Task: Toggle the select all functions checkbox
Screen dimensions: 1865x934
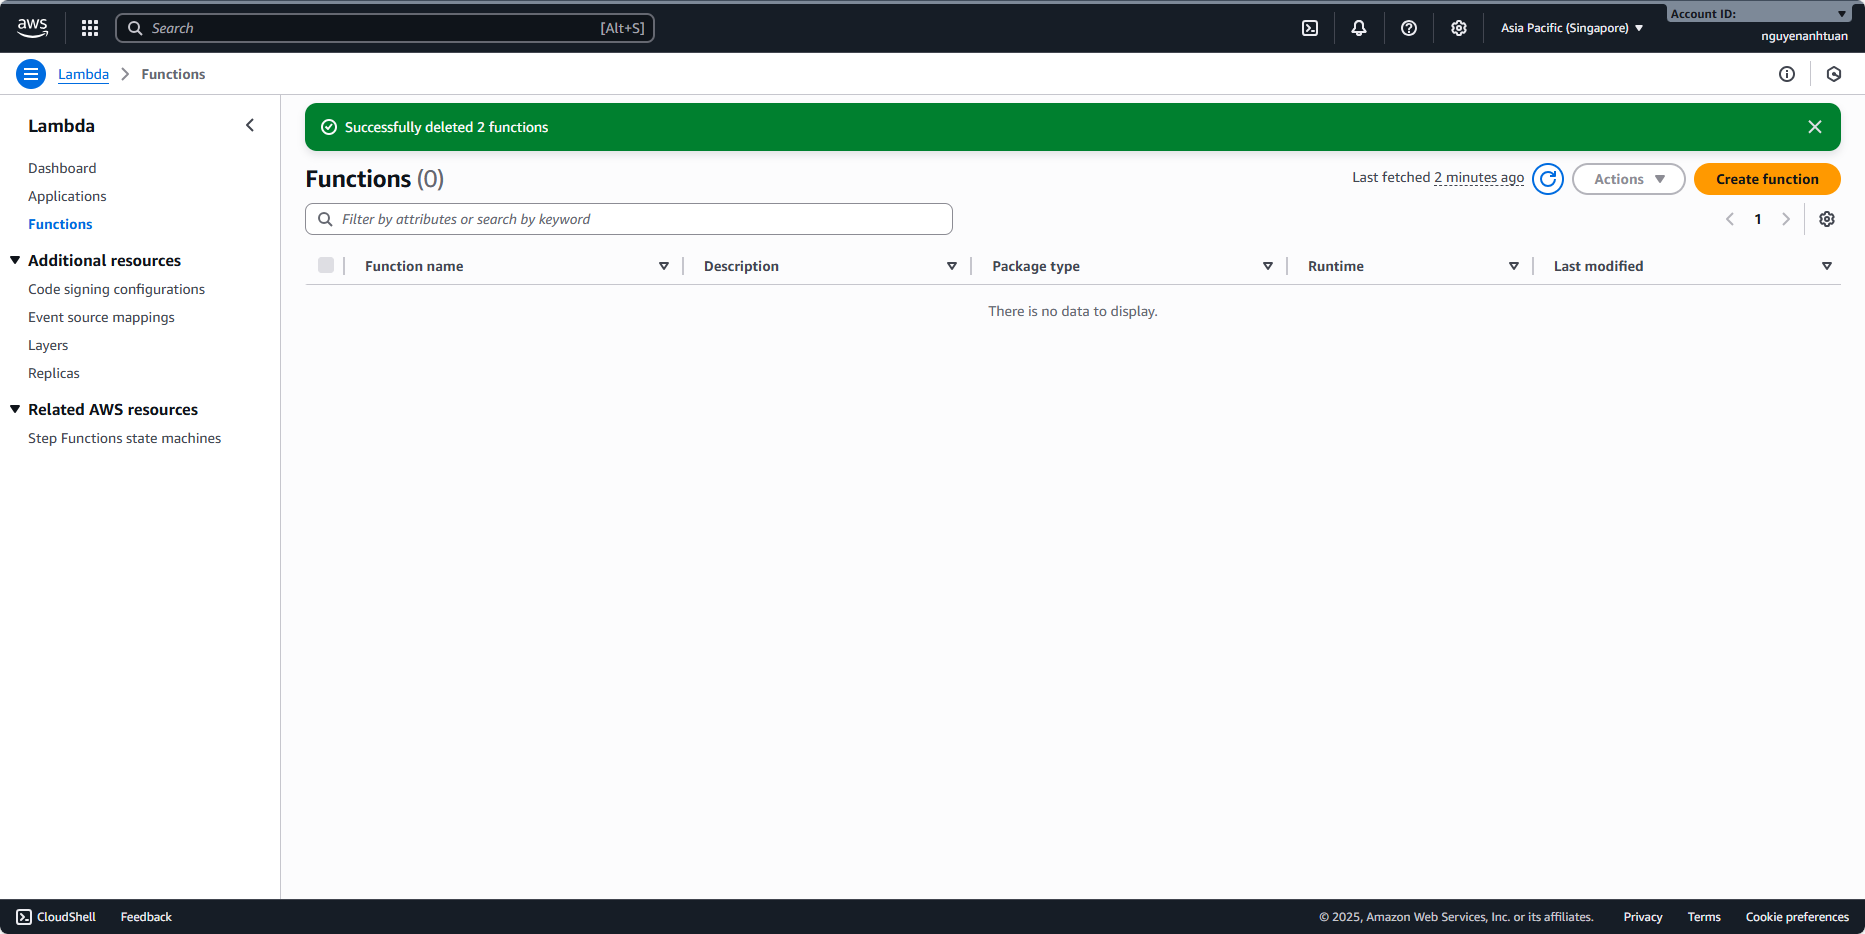Action: coord(326,265)
